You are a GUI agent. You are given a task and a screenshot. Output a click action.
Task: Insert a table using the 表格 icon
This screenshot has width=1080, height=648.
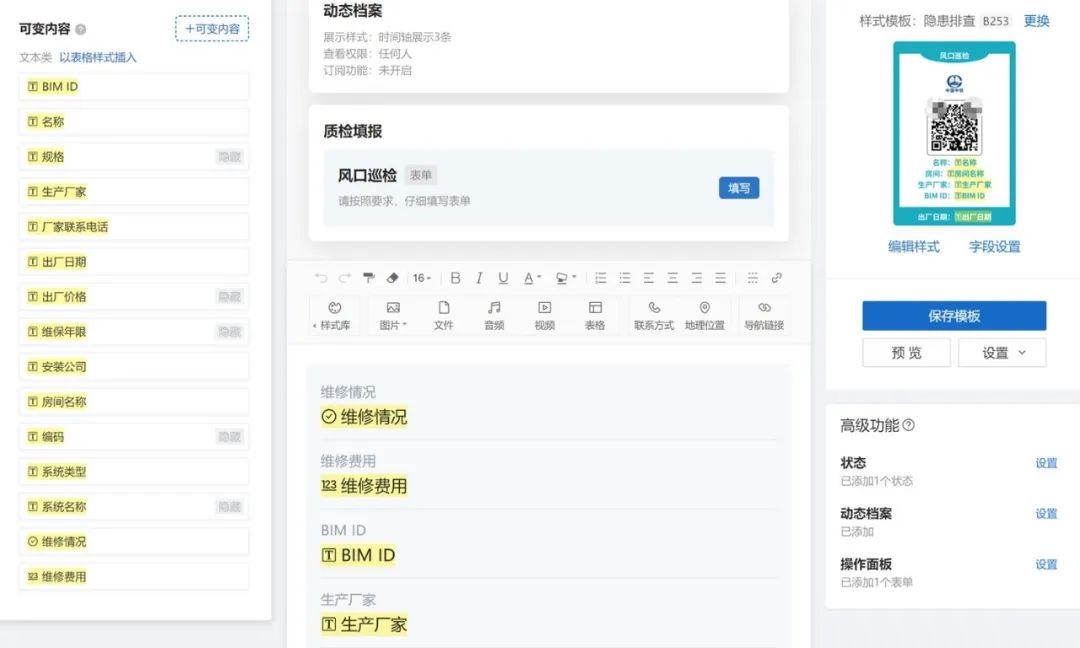[x=595, y=311]
